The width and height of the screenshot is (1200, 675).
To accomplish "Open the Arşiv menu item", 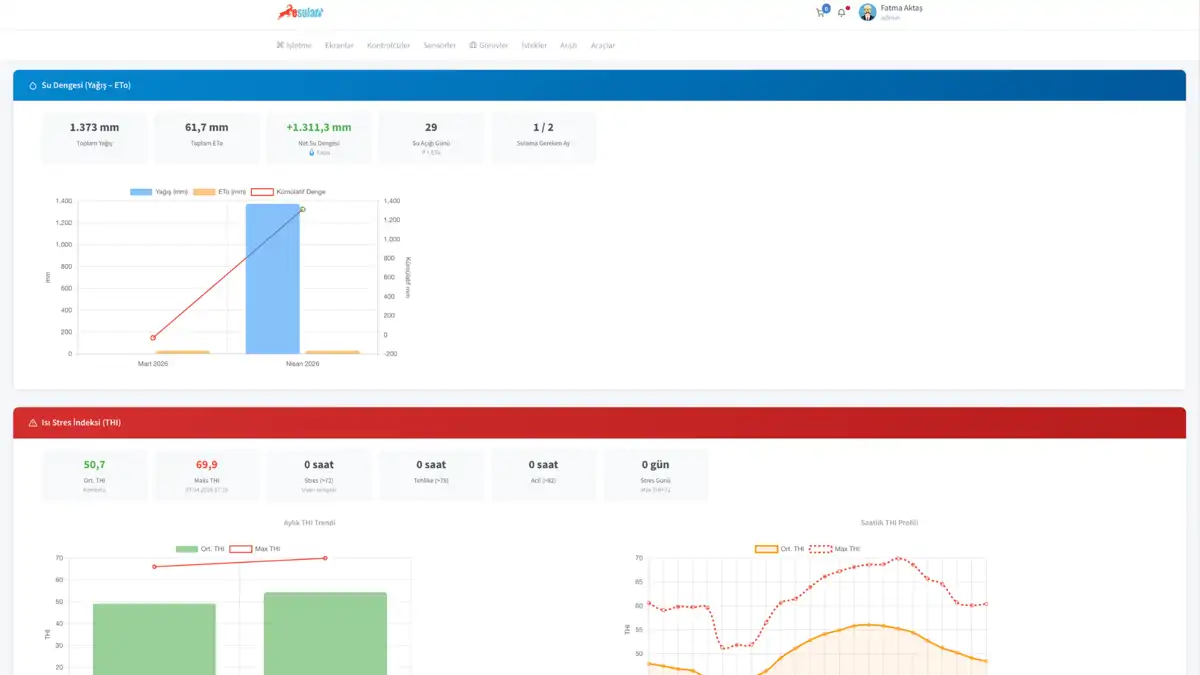I will point(568,45).
